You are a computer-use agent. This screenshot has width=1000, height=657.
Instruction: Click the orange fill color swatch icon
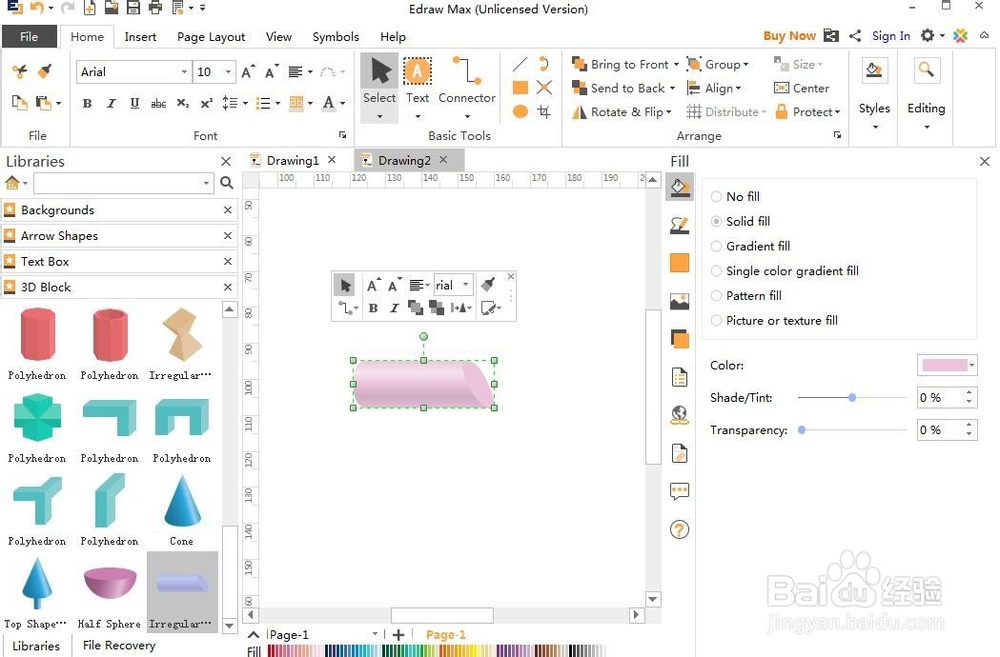point(679,263)
